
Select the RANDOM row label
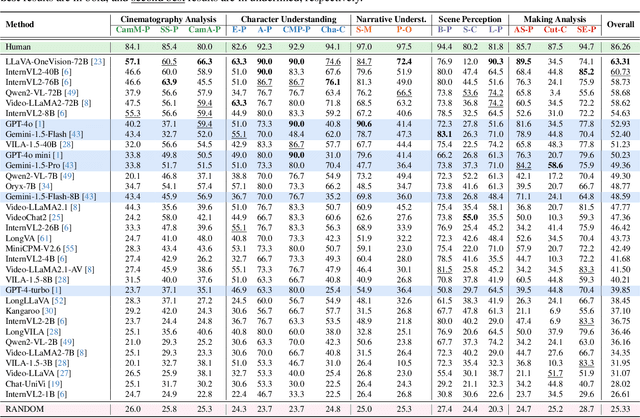(x=27, y=409)
